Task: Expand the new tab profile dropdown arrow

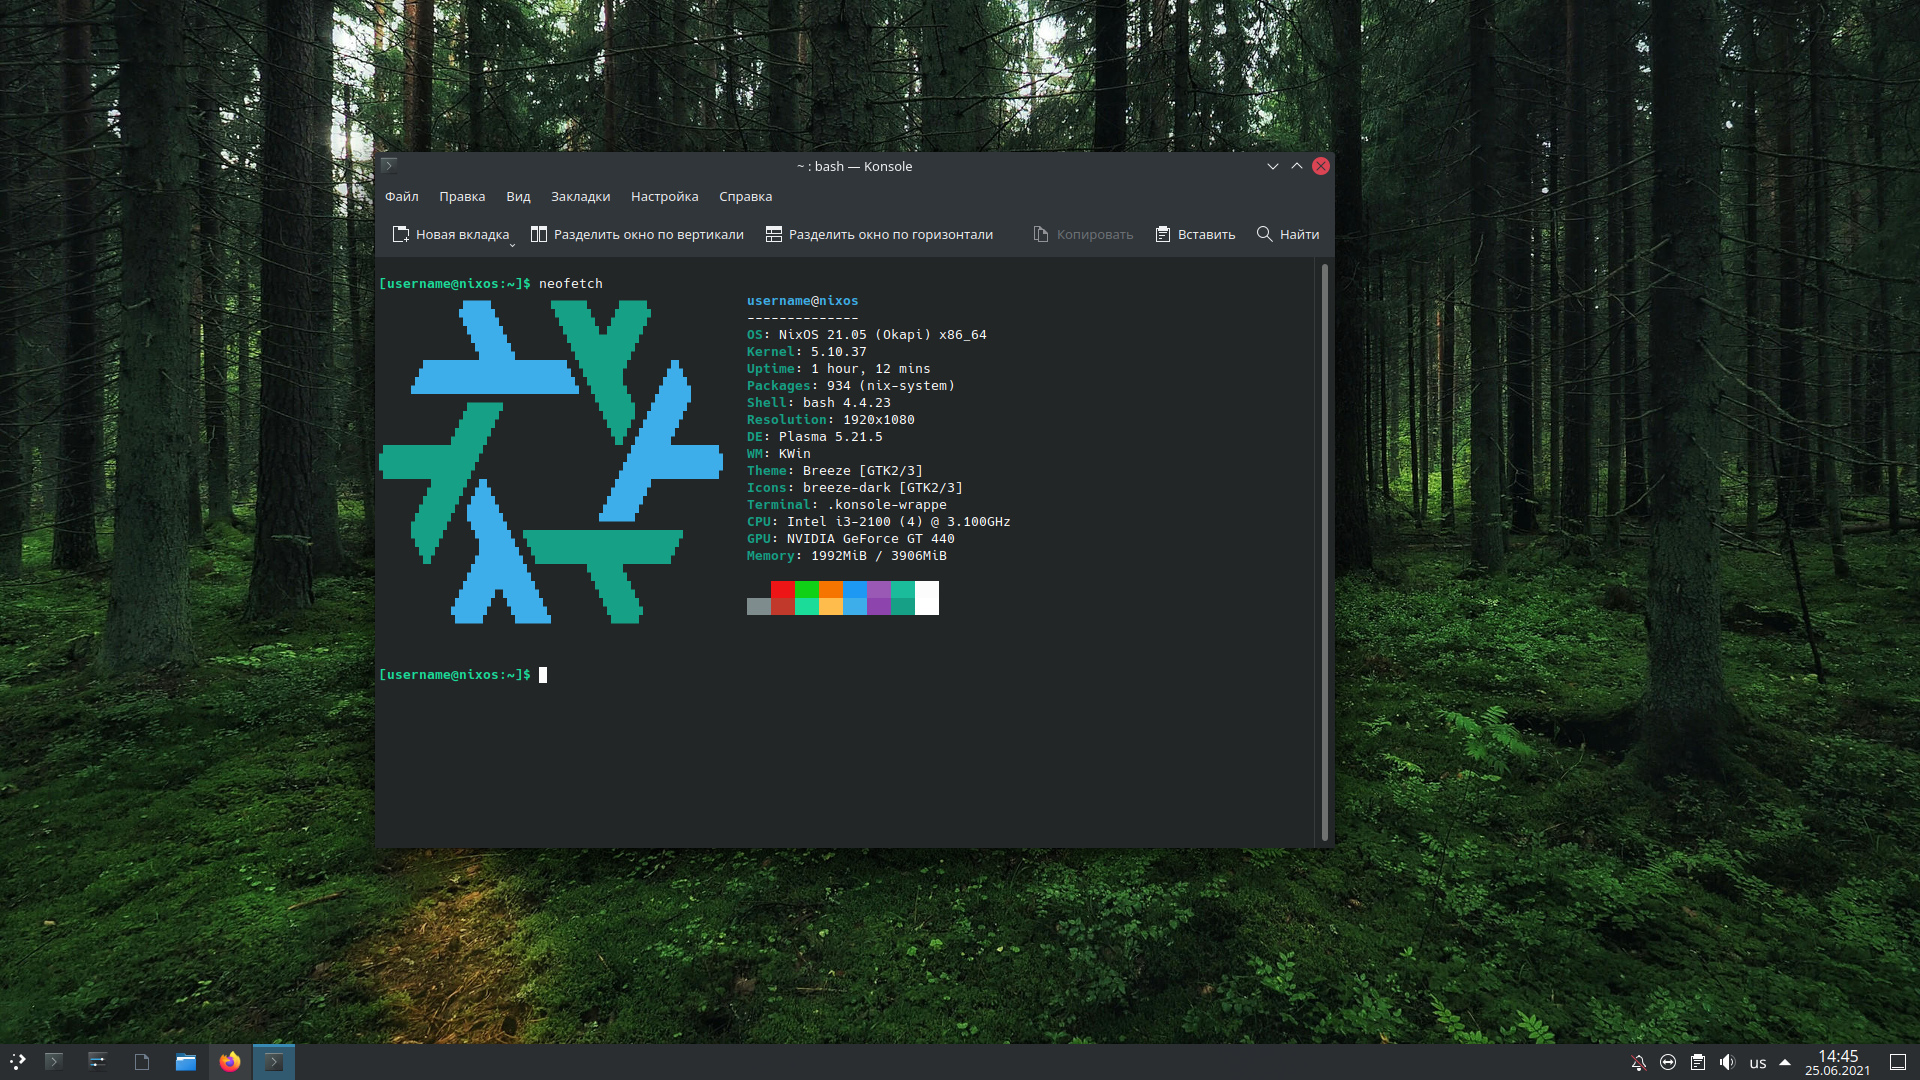Action: pyautogui.click(x=512, y=244)
